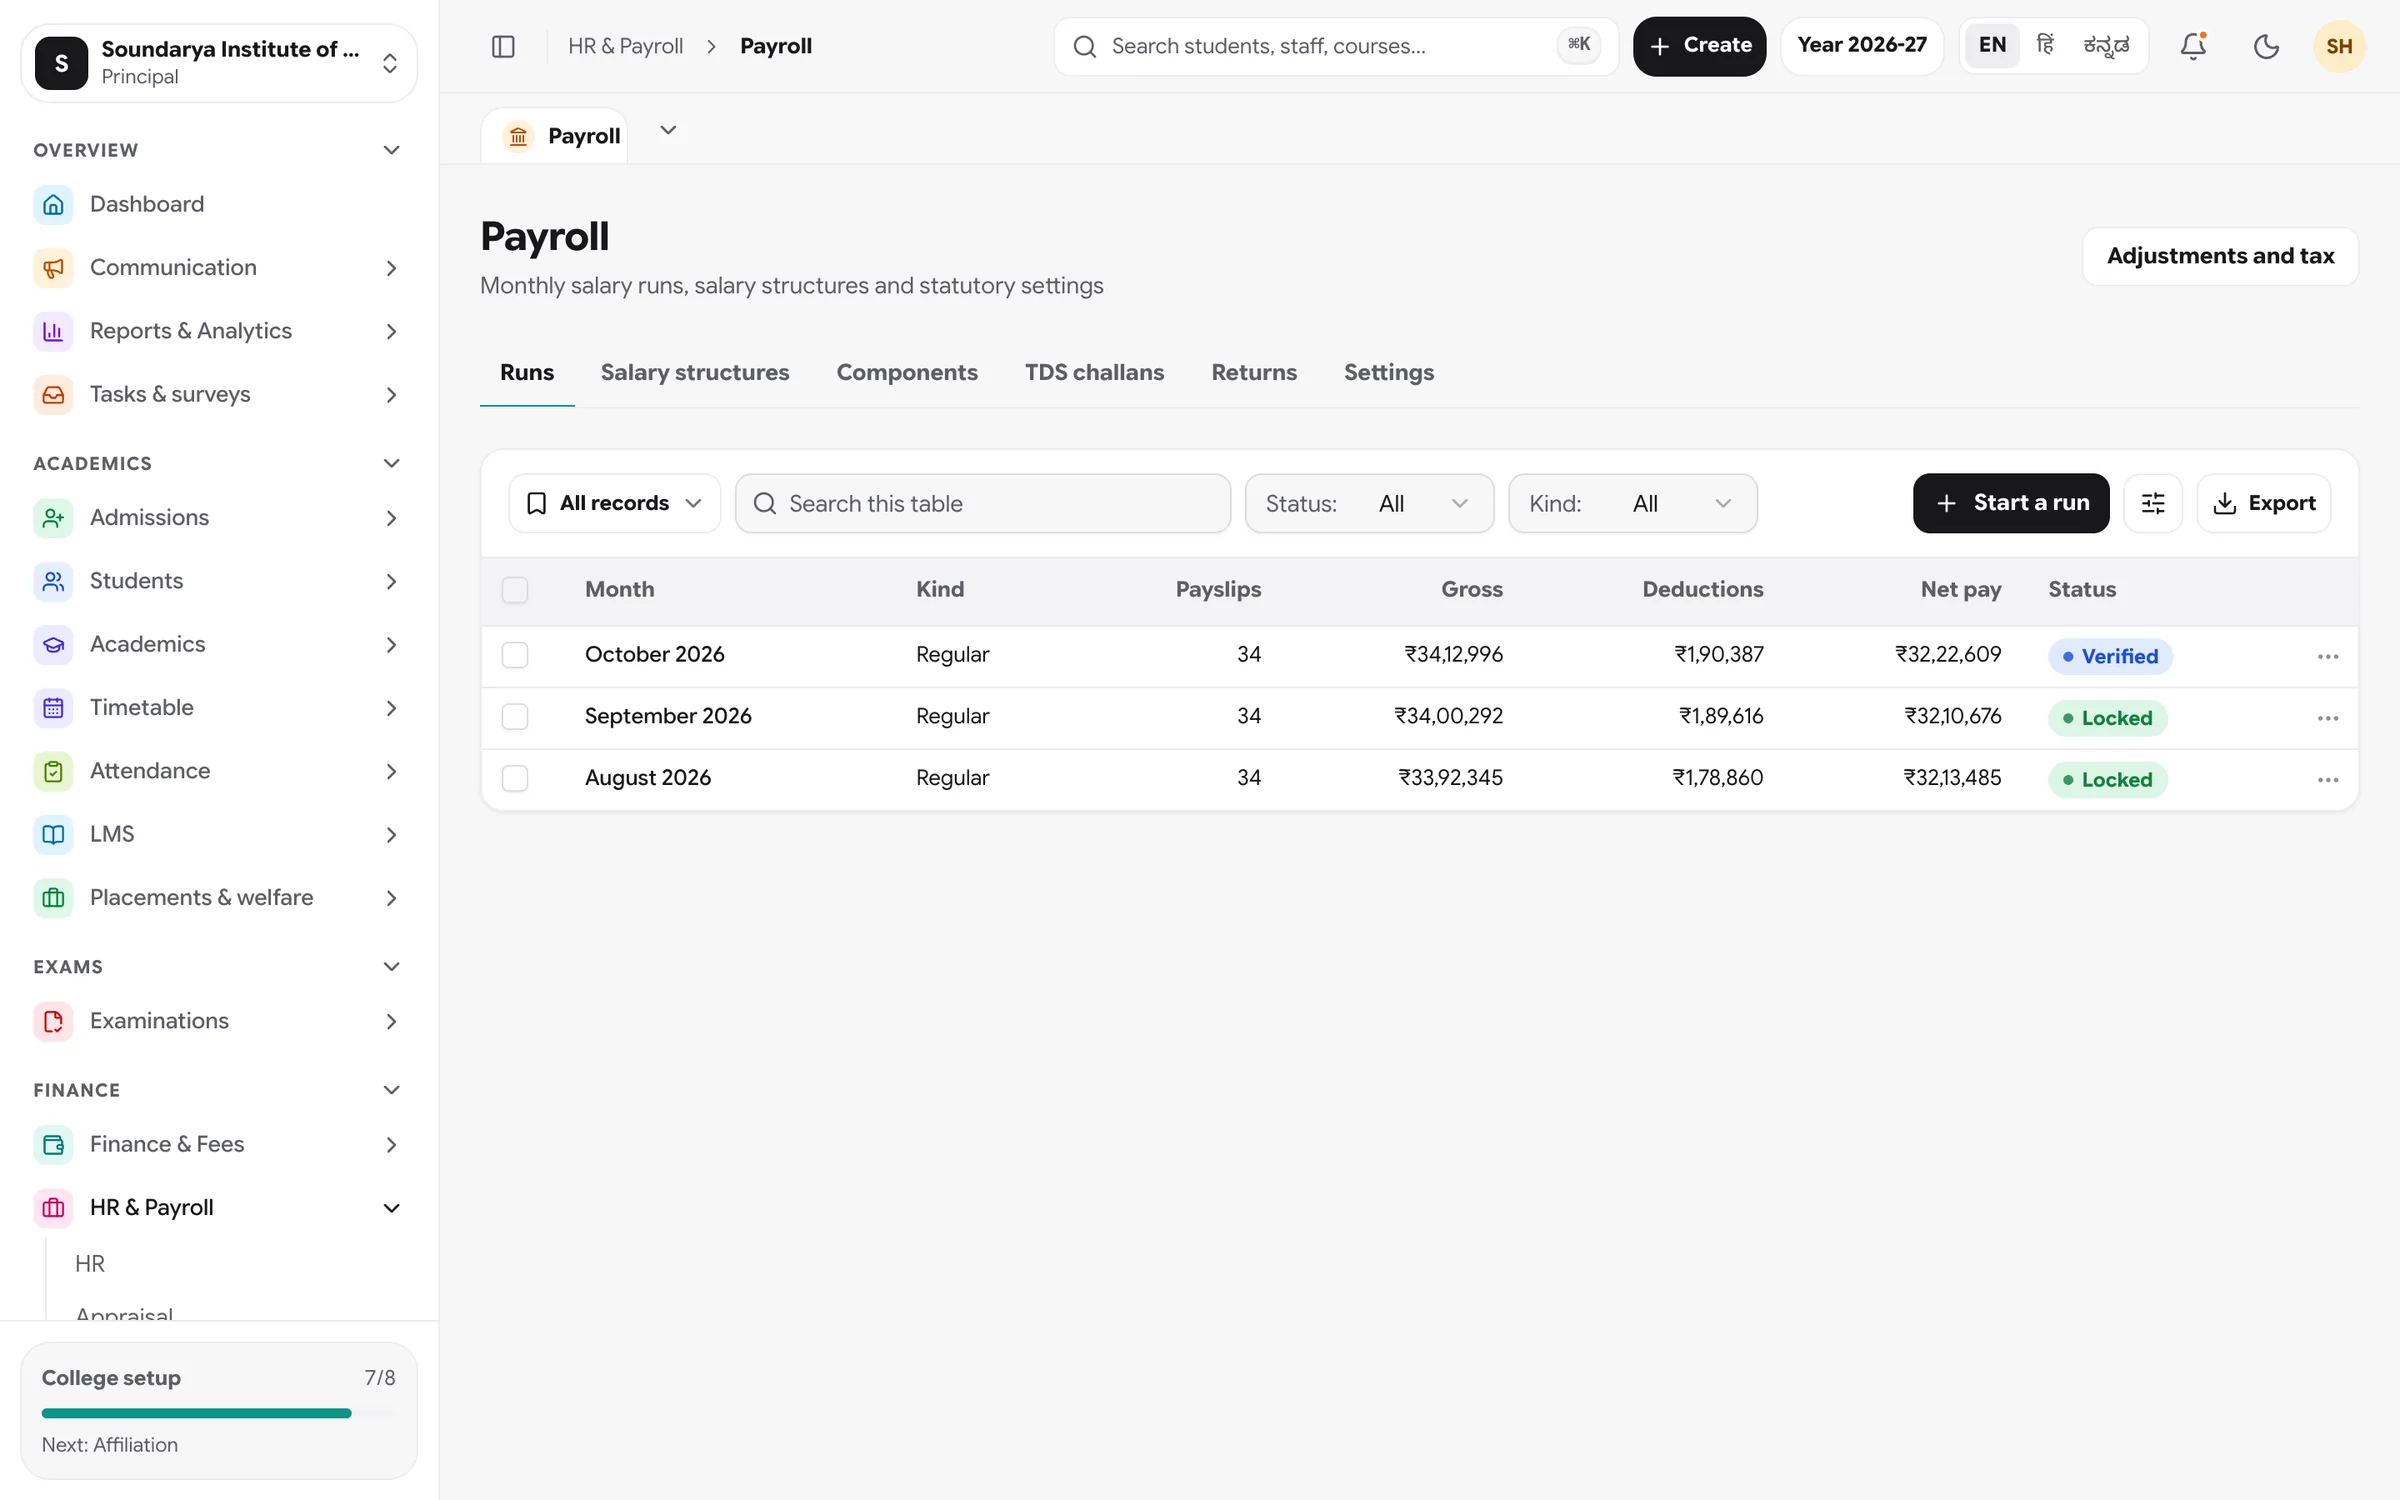Collapse the OVERVIEW section
Viewport: 2400px width, 1500px height.
(391, 150)
